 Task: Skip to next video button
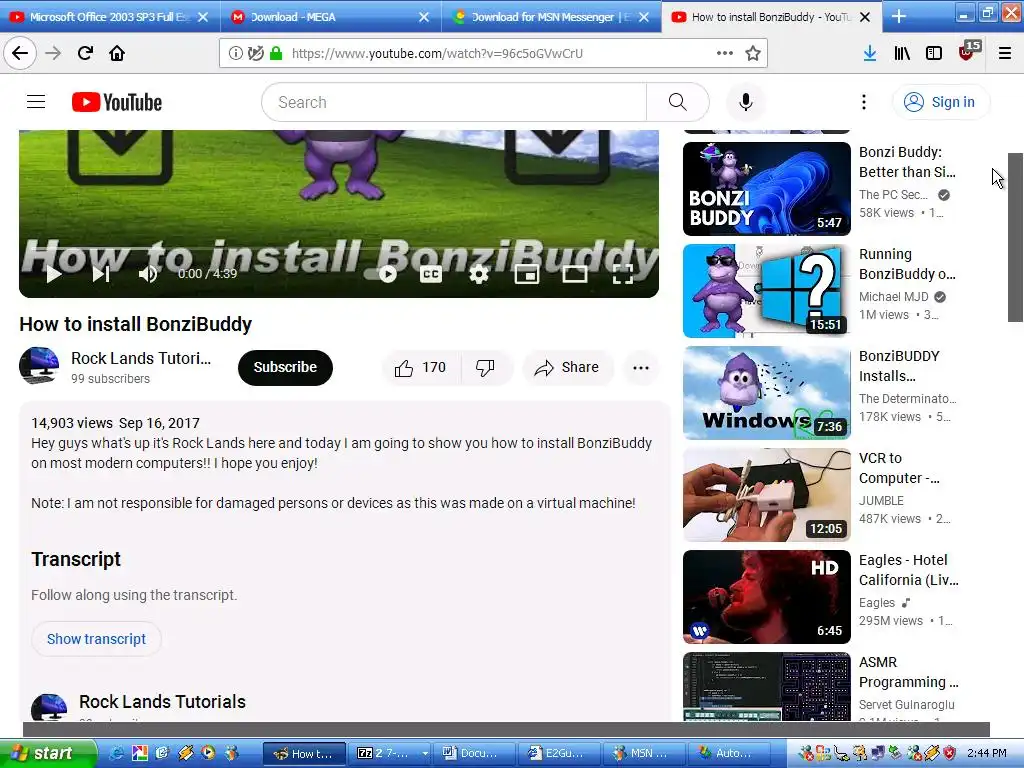[x=101, y=274]
